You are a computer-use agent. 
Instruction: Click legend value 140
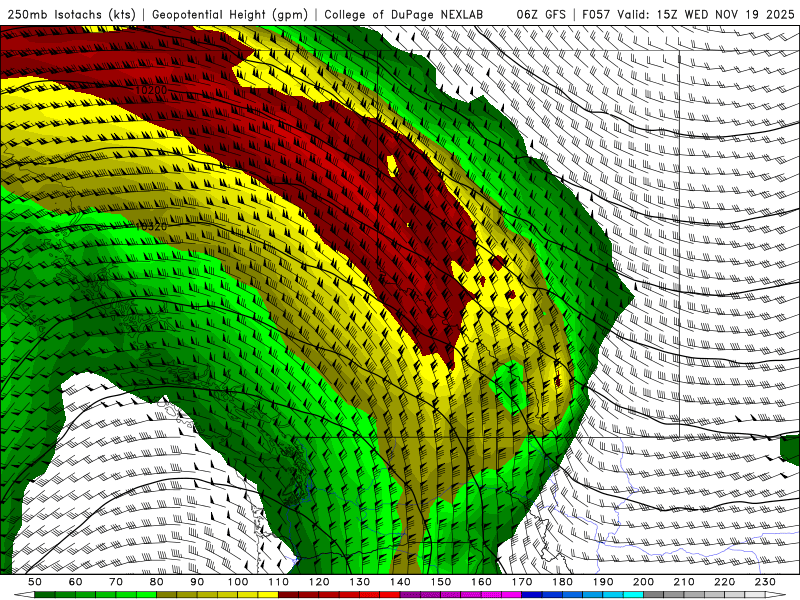click(x=400, y=582)
